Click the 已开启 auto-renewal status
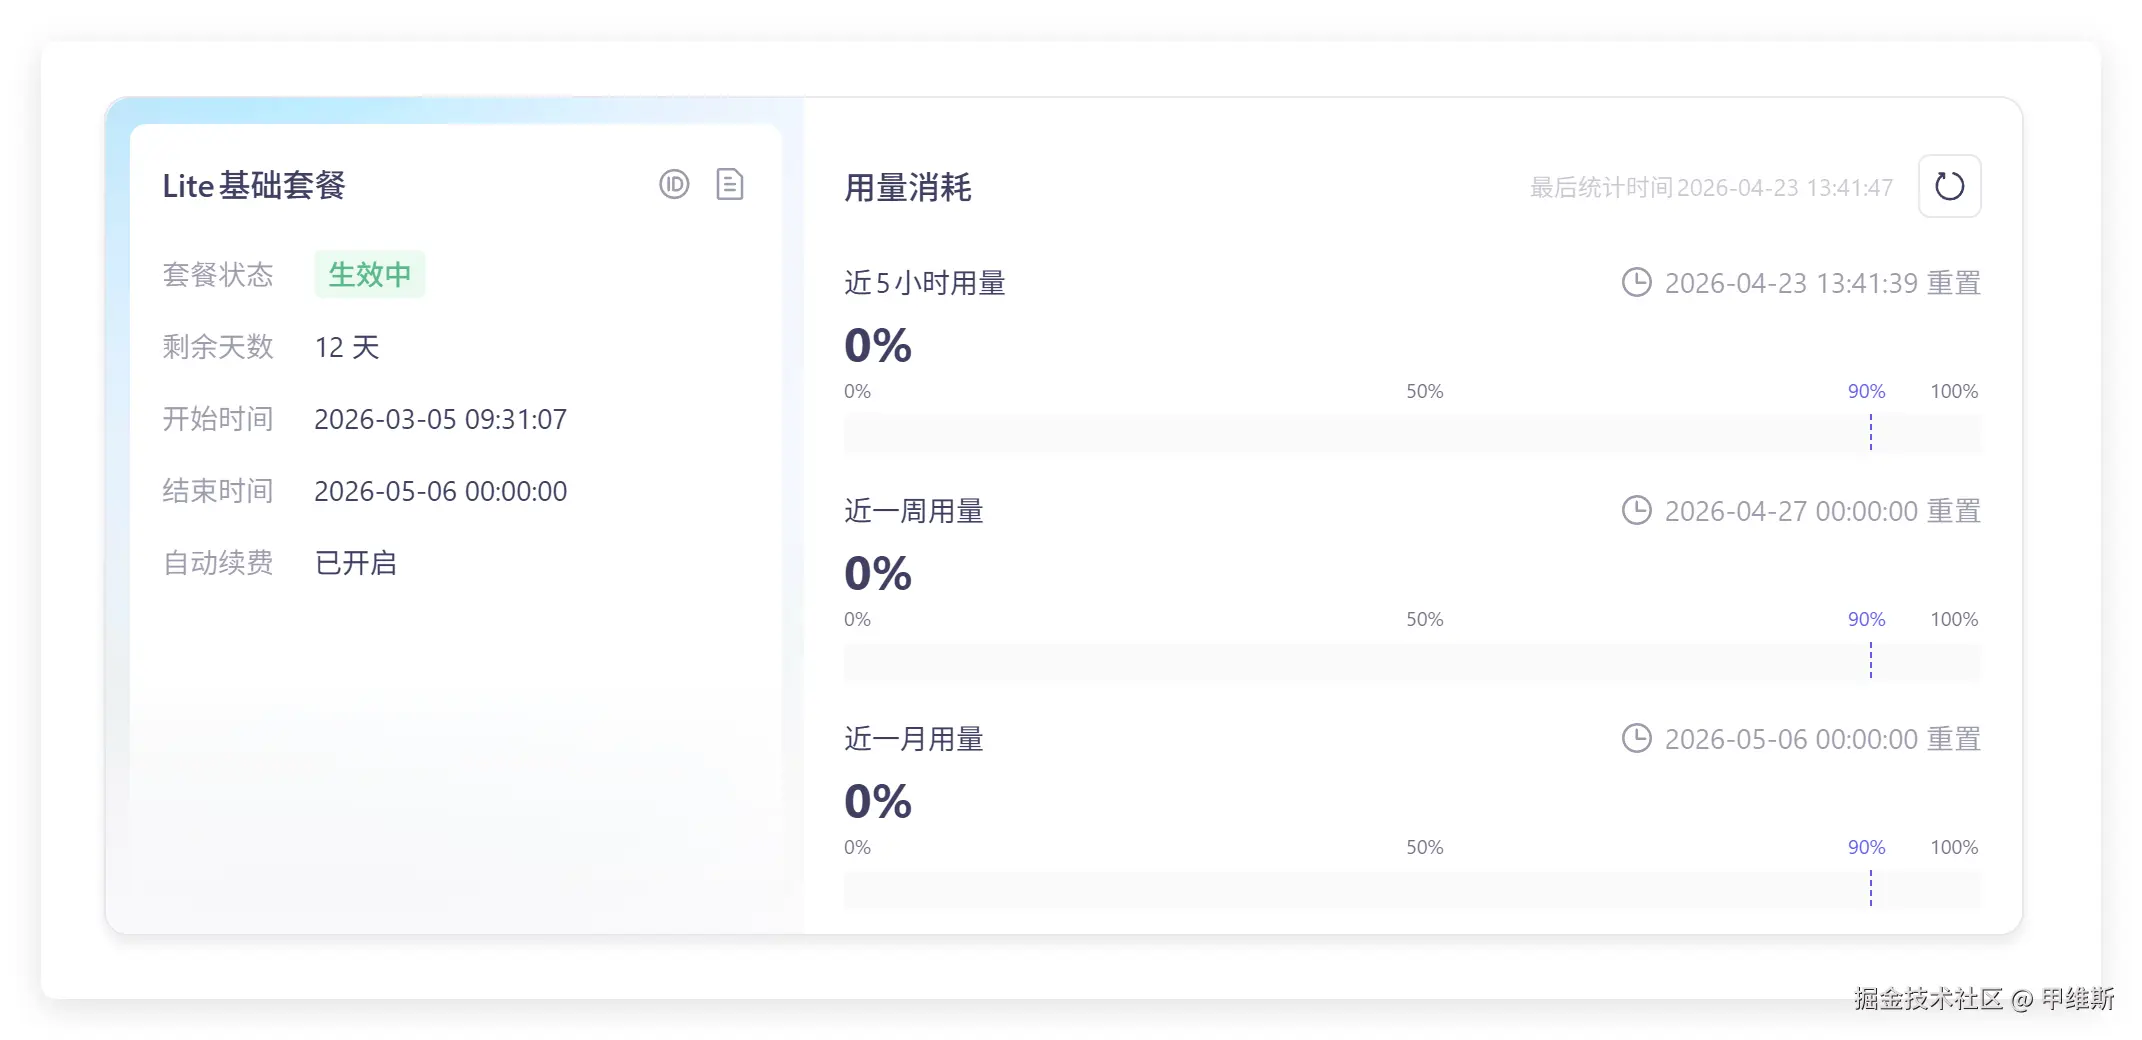The width and height of the screenshot is (2142, 1040). click(355, 563)
